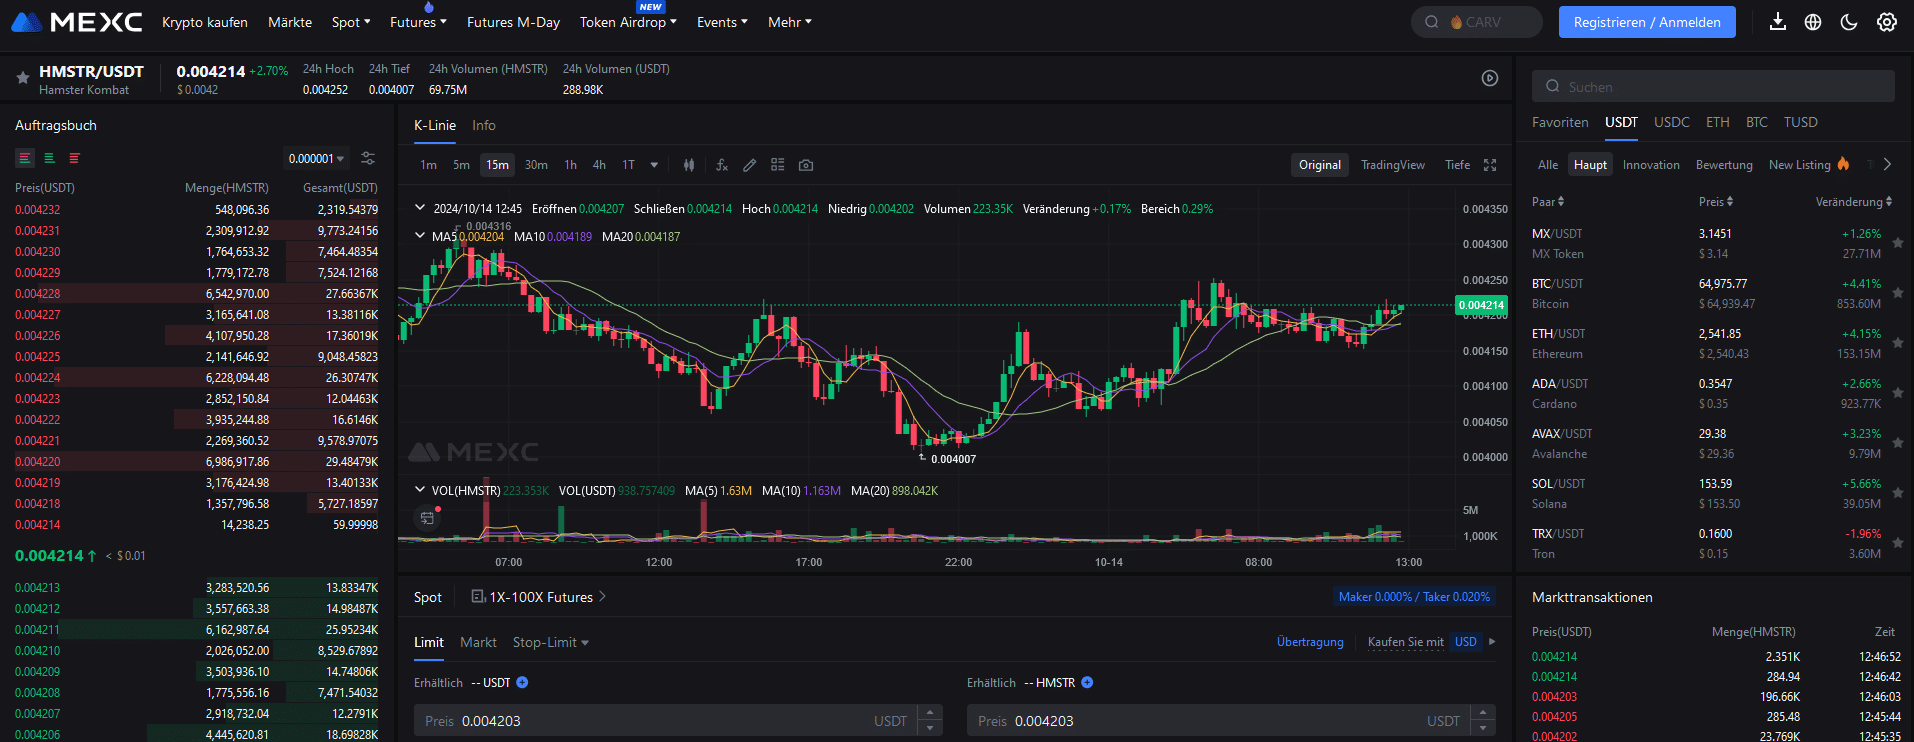1914x742 pixels.
Task: Show only sell orders in order book
Action: coord(74,158)
